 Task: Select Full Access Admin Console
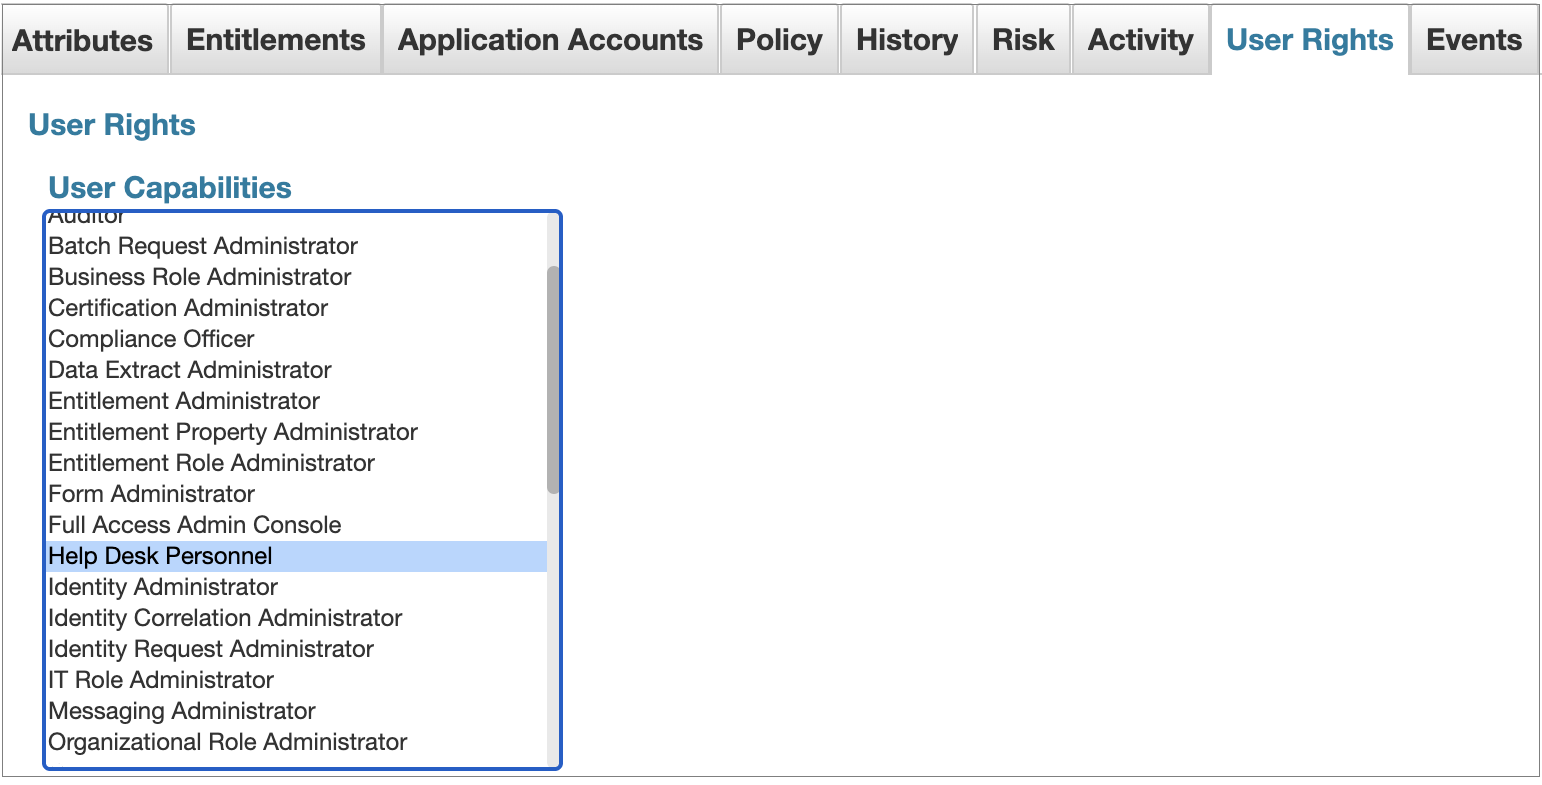pos(195,525)
